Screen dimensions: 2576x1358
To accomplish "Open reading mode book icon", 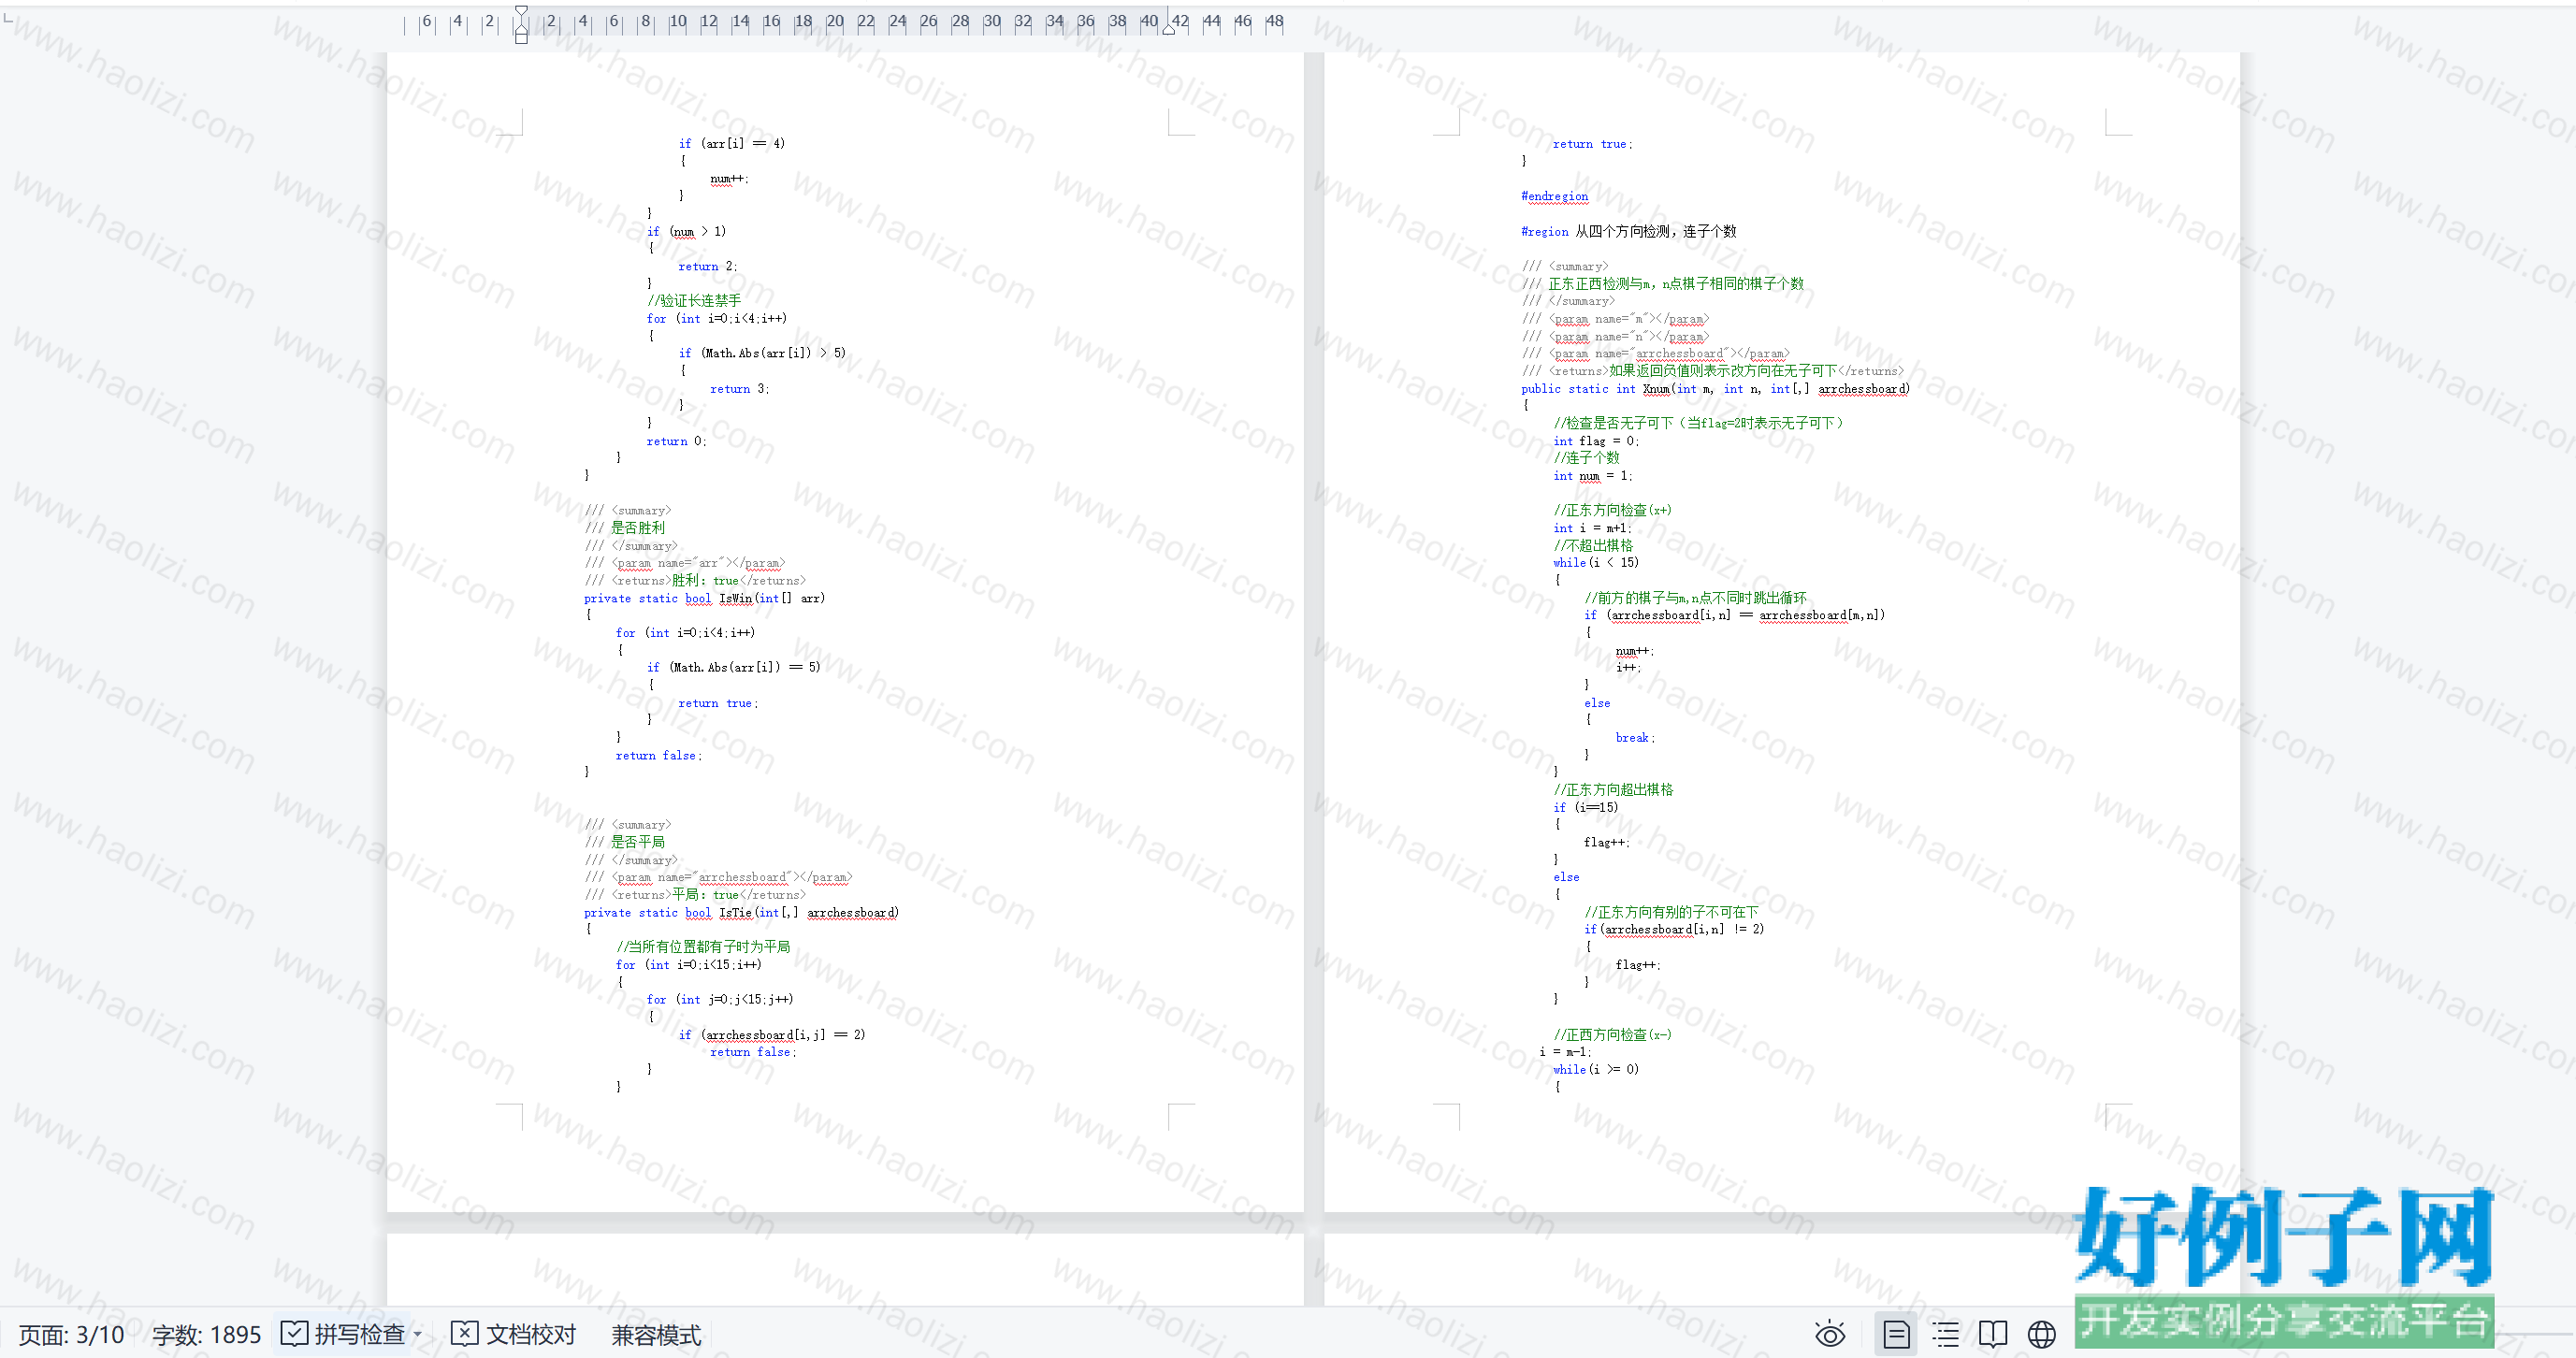I will (x=1993, y=1334).
